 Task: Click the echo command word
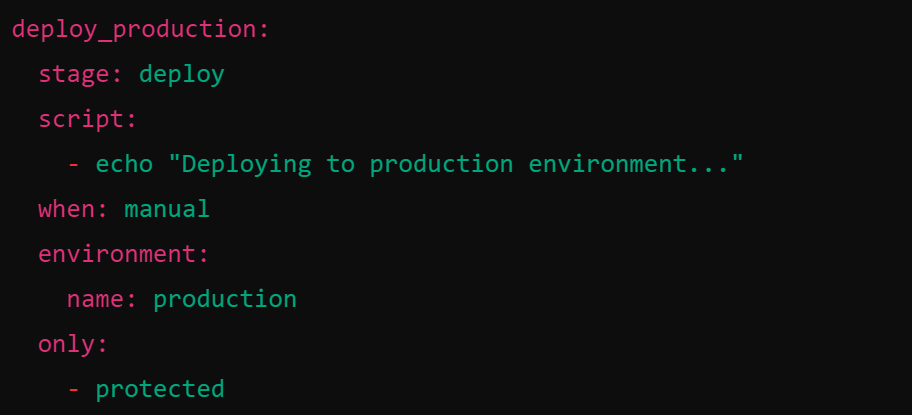click(x=124, y=164)
